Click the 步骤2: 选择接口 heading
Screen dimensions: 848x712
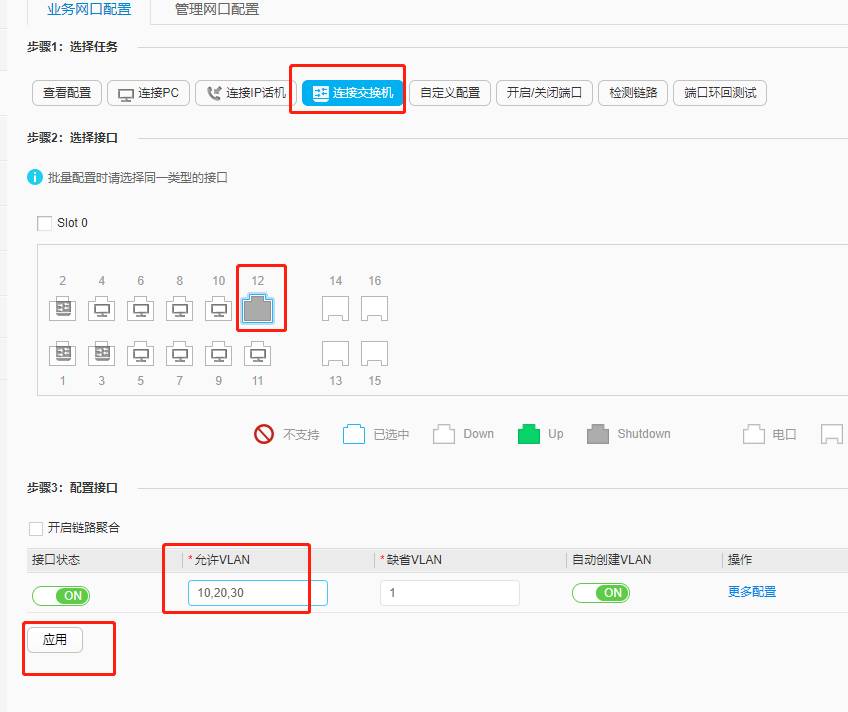pos(72,138)
